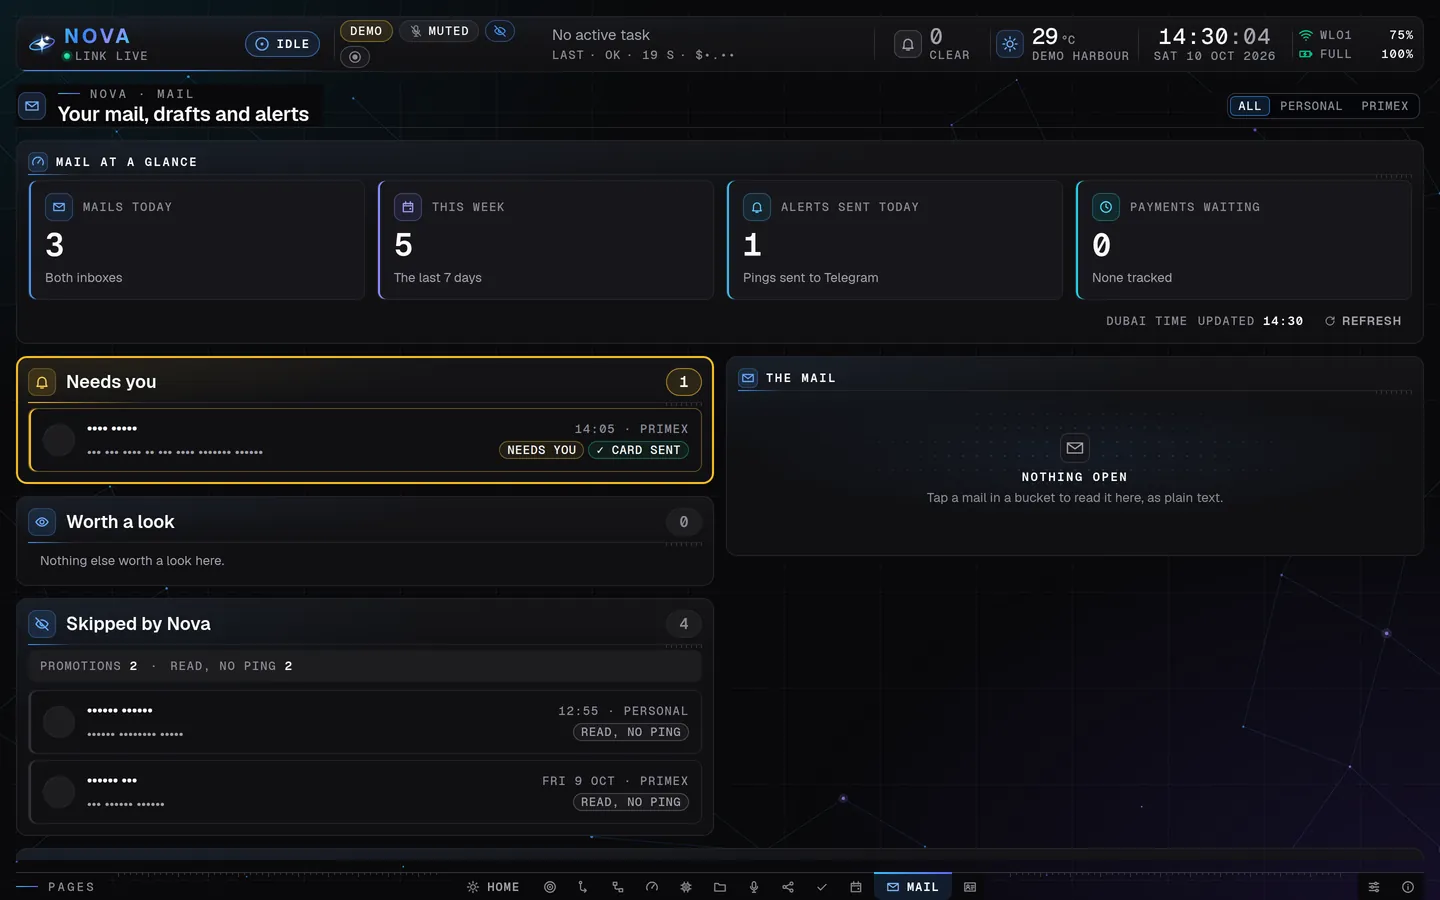Open the FRI 9 OCT PRIMEX skipped mail
Viewport: 1440px width, 900px height.
(x=365, y=792)
